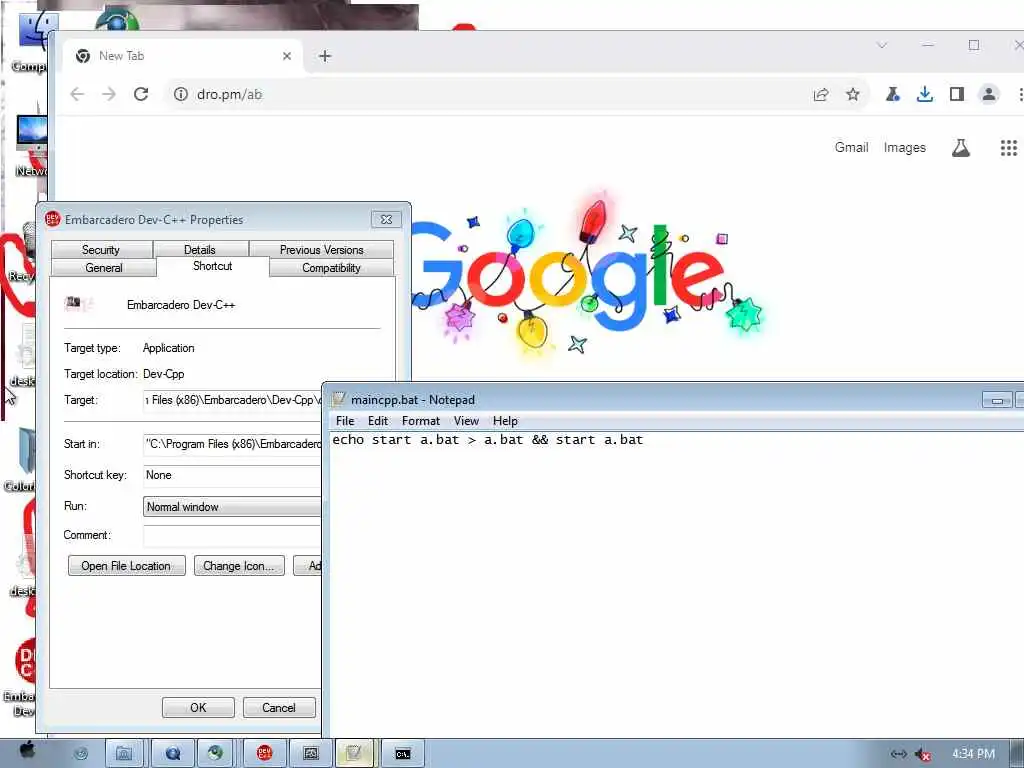The image size is (1024, 768).
Task: Expand the tab search chevron in Chrome
Action: coord(882,45)
